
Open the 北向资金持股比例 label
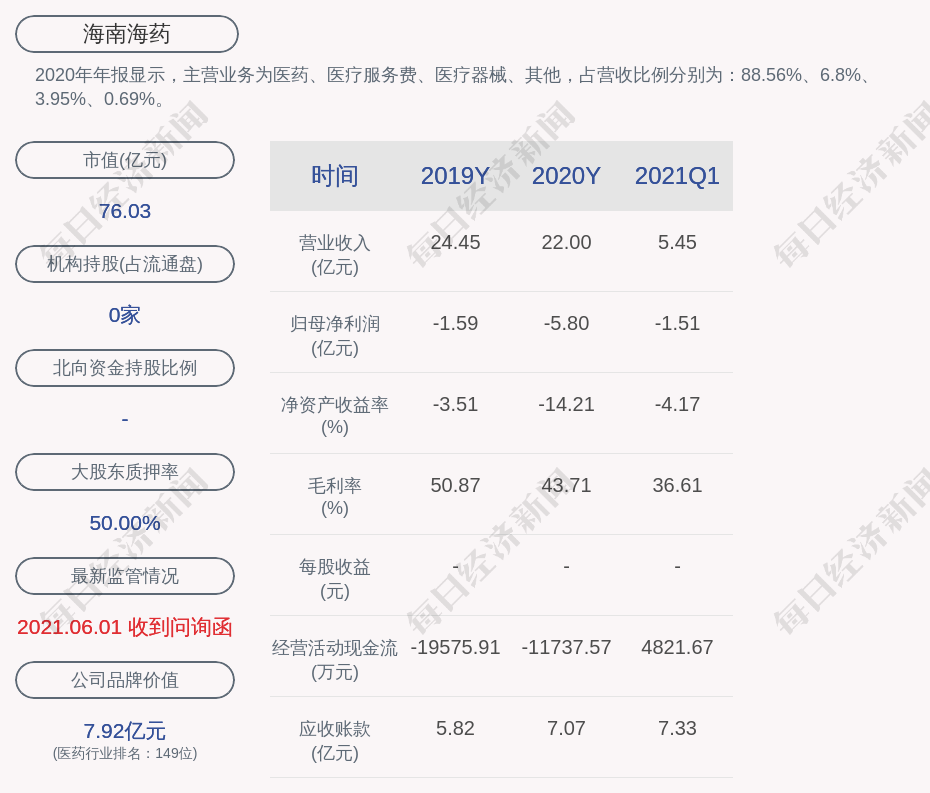click(125, 368)
